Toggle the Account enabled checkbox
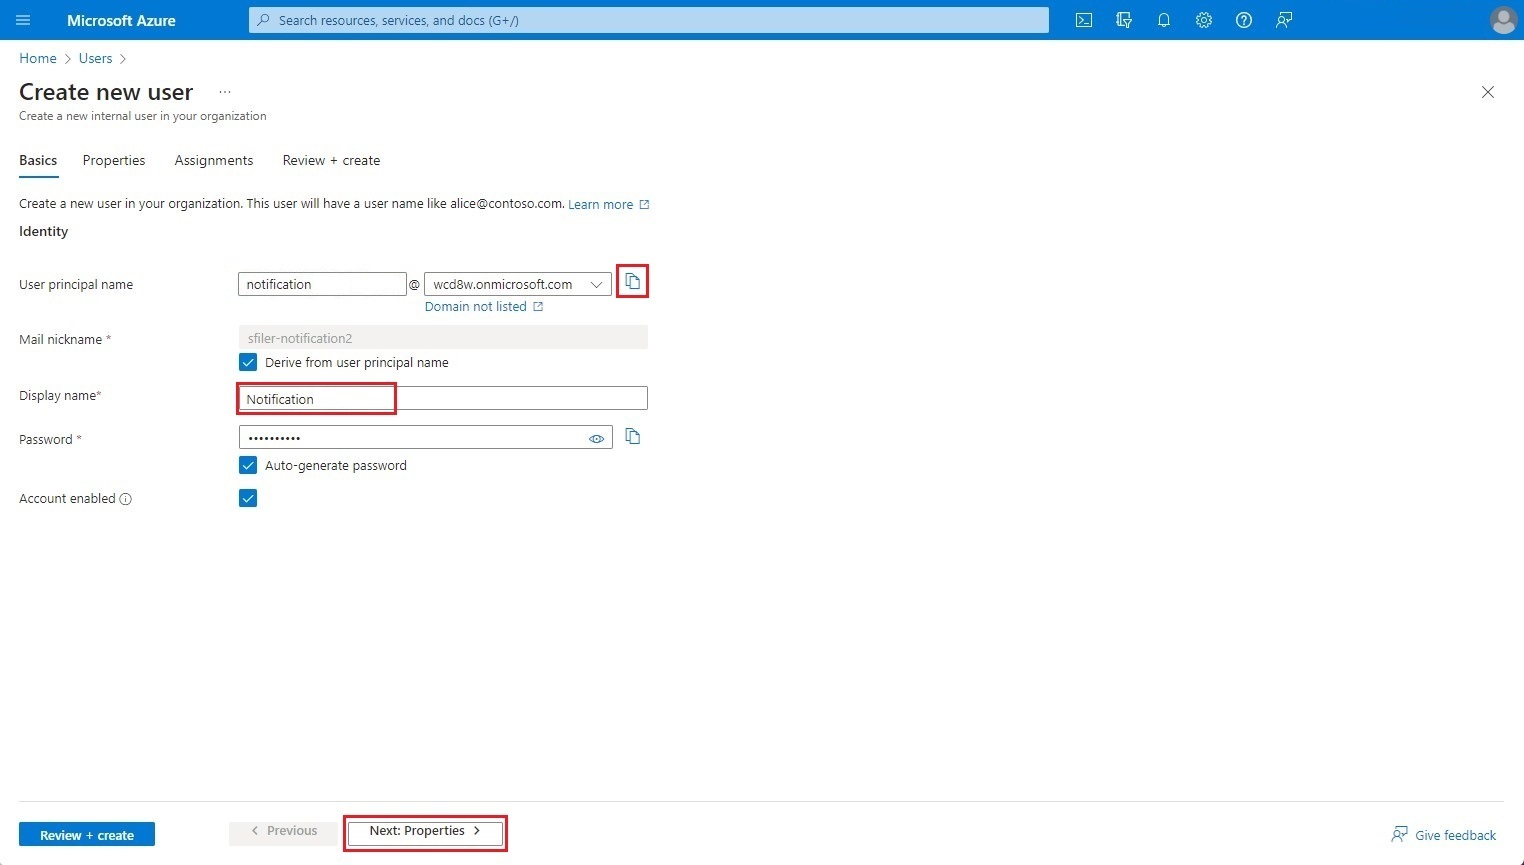Screen dimensions: 1524x865 tap(247, 497)
